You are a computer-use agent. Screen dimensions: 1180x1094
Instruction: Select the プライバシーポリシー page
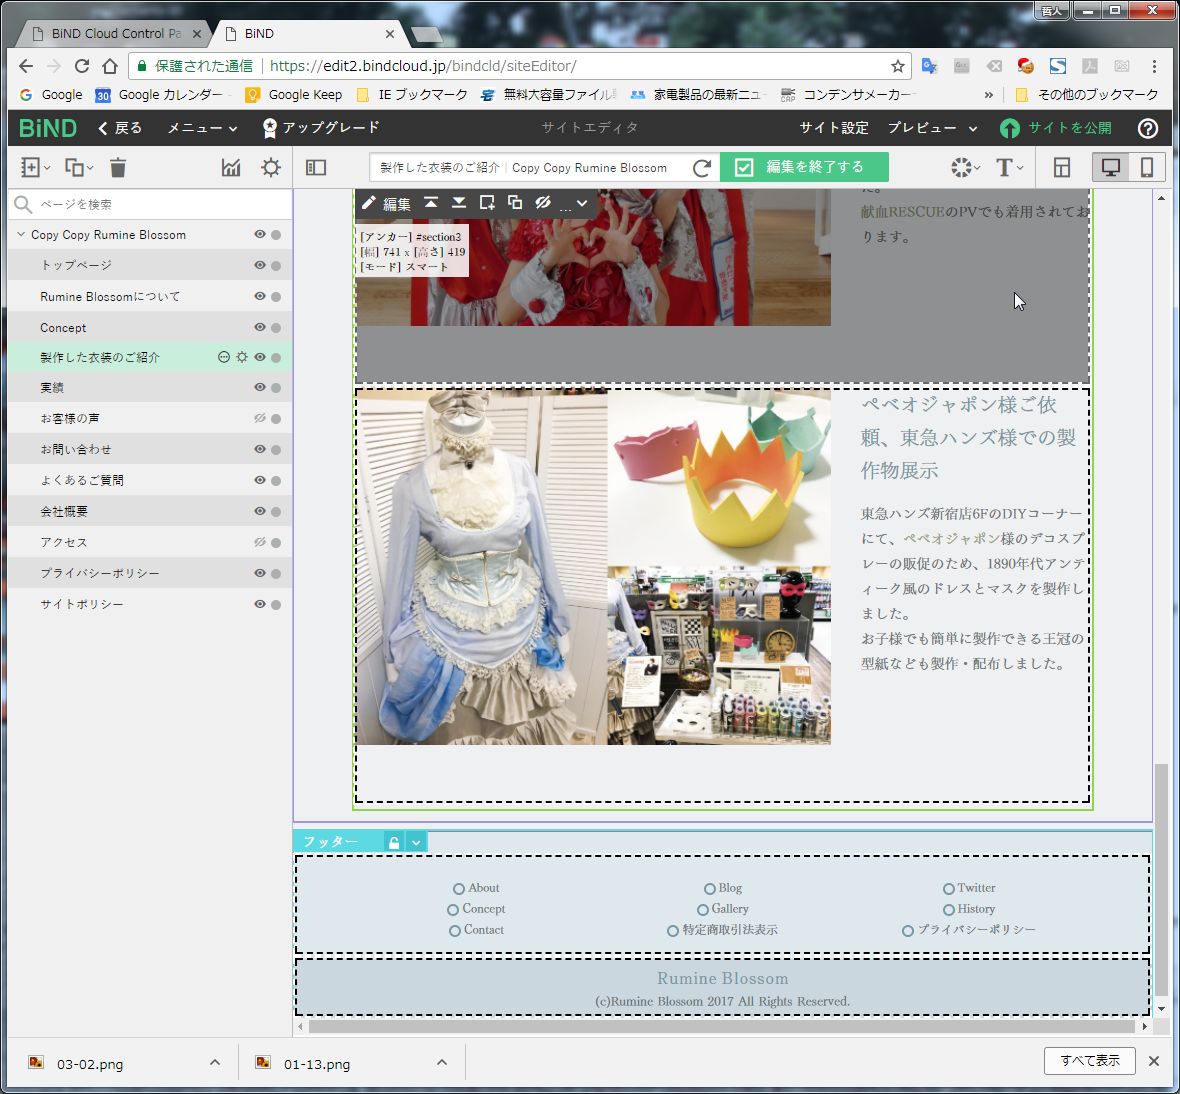tap(150, 573)
